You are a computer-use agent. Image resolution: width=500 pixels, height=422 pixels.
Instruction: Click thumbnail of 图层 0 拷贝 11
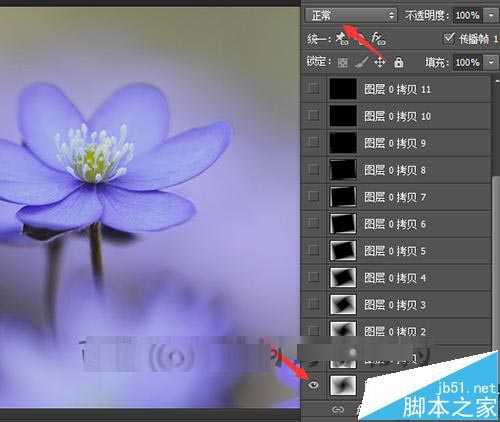coord(343,89)
